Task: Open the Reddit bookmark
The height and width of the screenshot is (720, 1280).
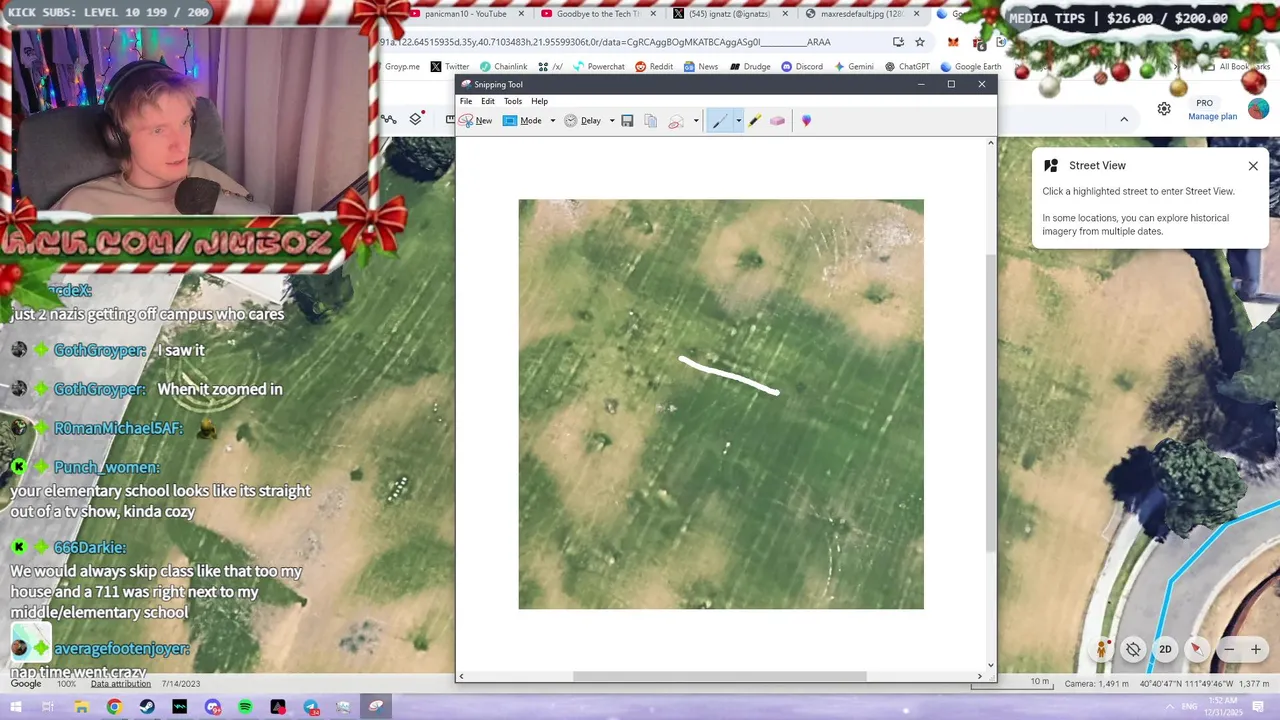Action: pyautogui.click(x=654, y=67)
